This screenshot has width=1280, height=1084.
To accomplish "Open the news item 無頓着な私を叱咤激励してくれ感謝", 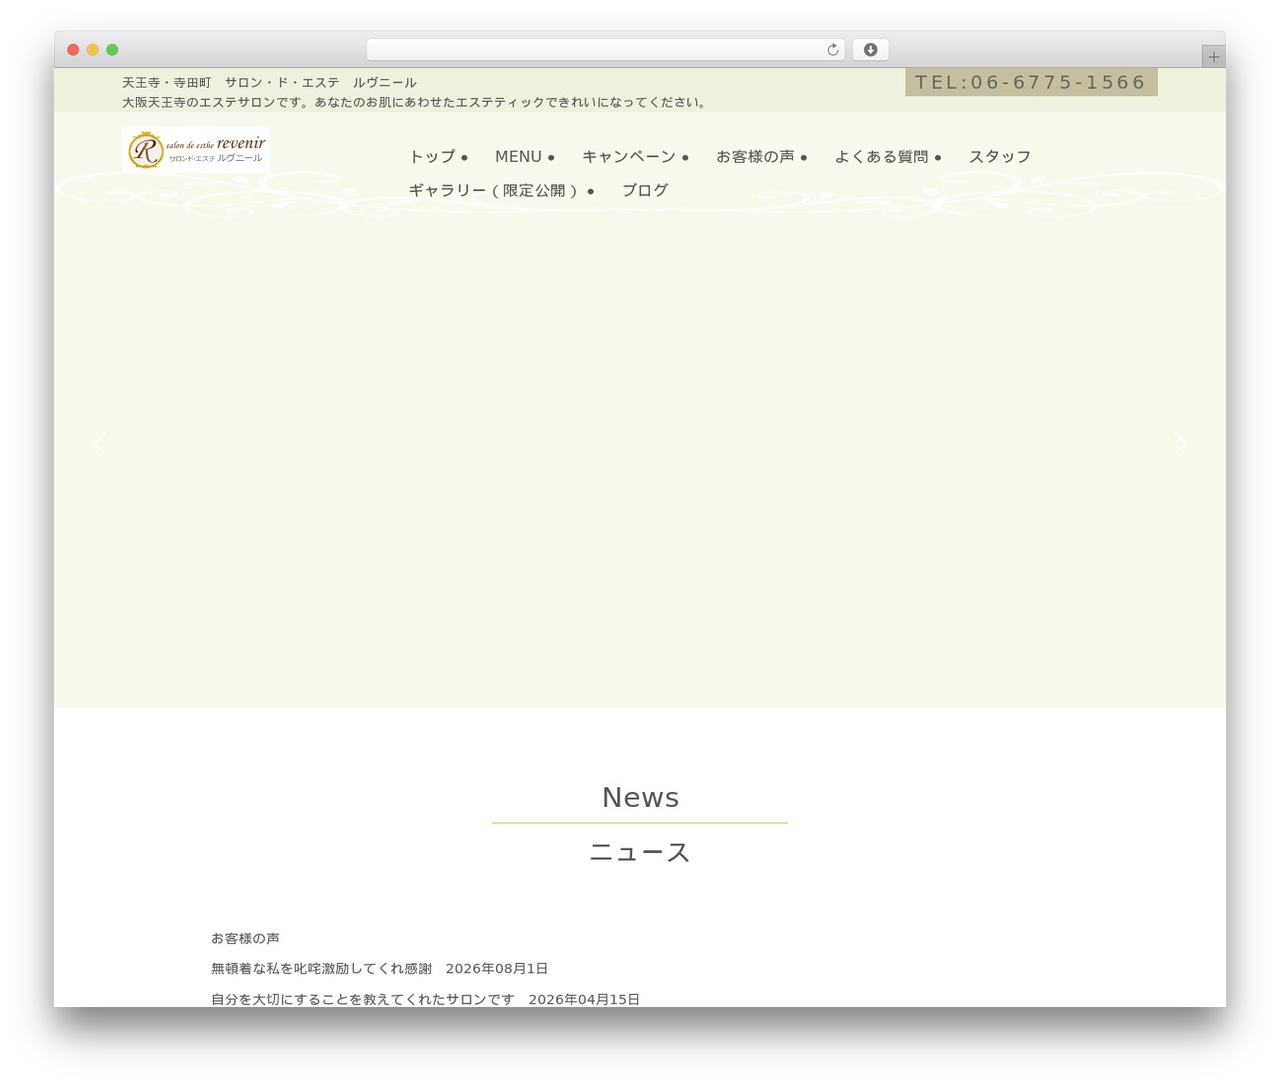I will (x=321, y=969).
